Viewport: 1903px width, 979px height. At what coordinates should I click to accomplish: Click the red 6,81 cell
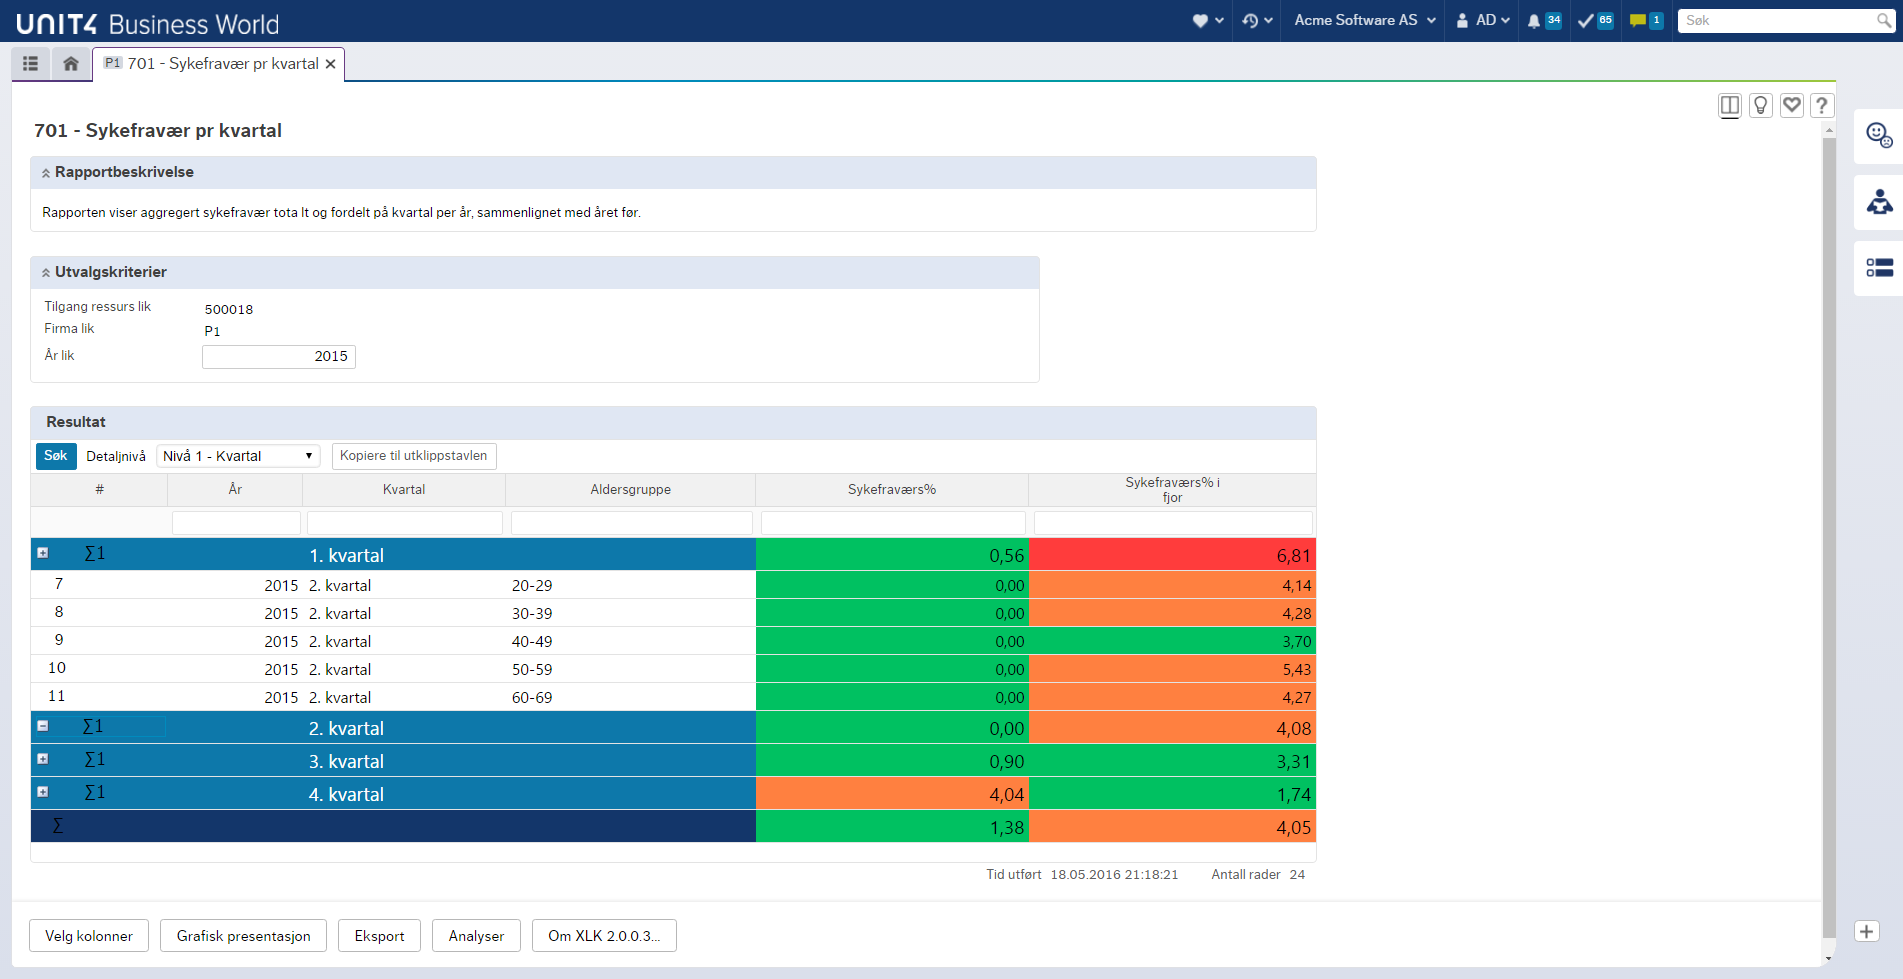(1172, 555)
